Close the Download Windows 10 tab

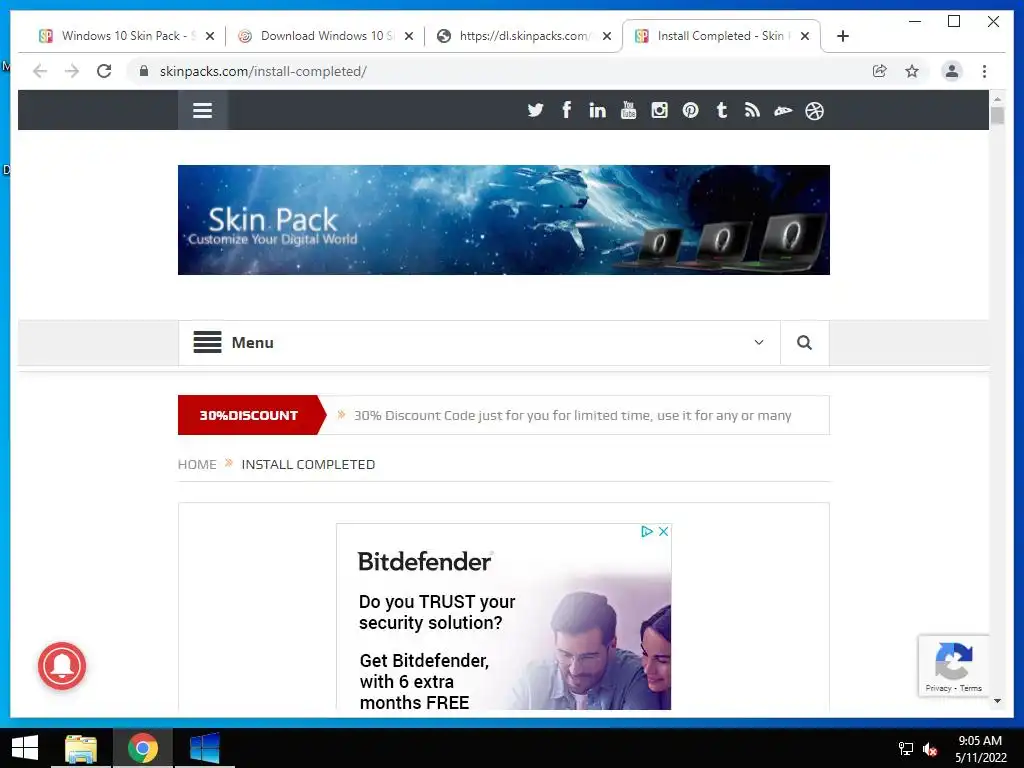tap(409, 36)
